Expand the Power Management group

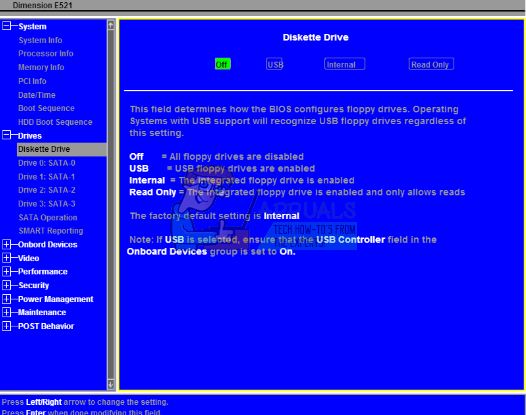[6, 299]
